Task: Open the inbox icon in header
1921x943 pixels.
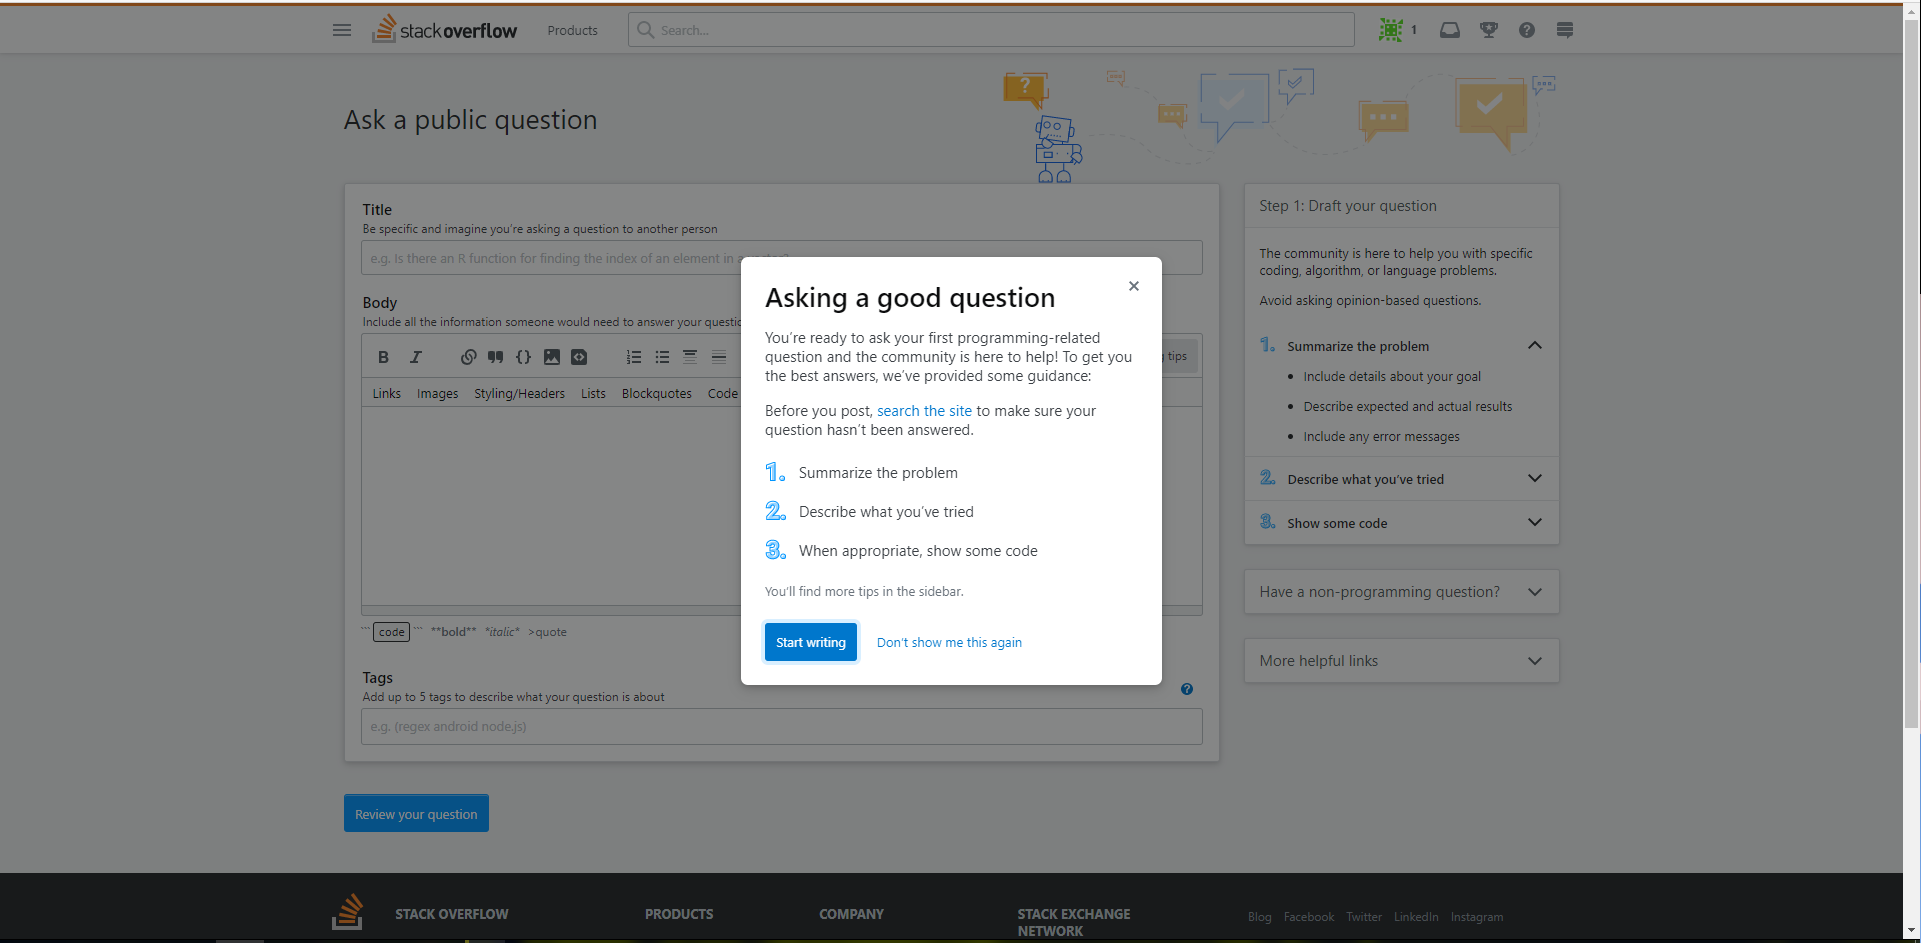Action: pyautogui.click(x=1449, y=30)
